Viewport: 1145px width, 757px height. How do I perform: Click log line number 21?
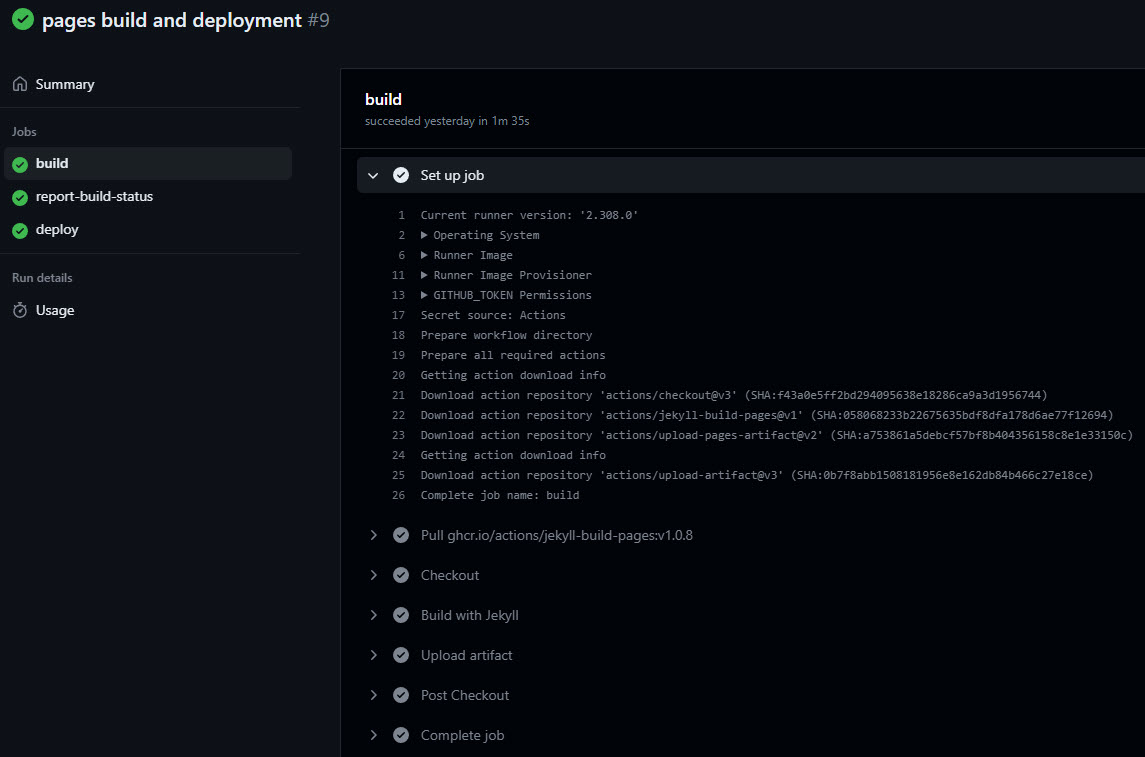[x=398, y=395]
